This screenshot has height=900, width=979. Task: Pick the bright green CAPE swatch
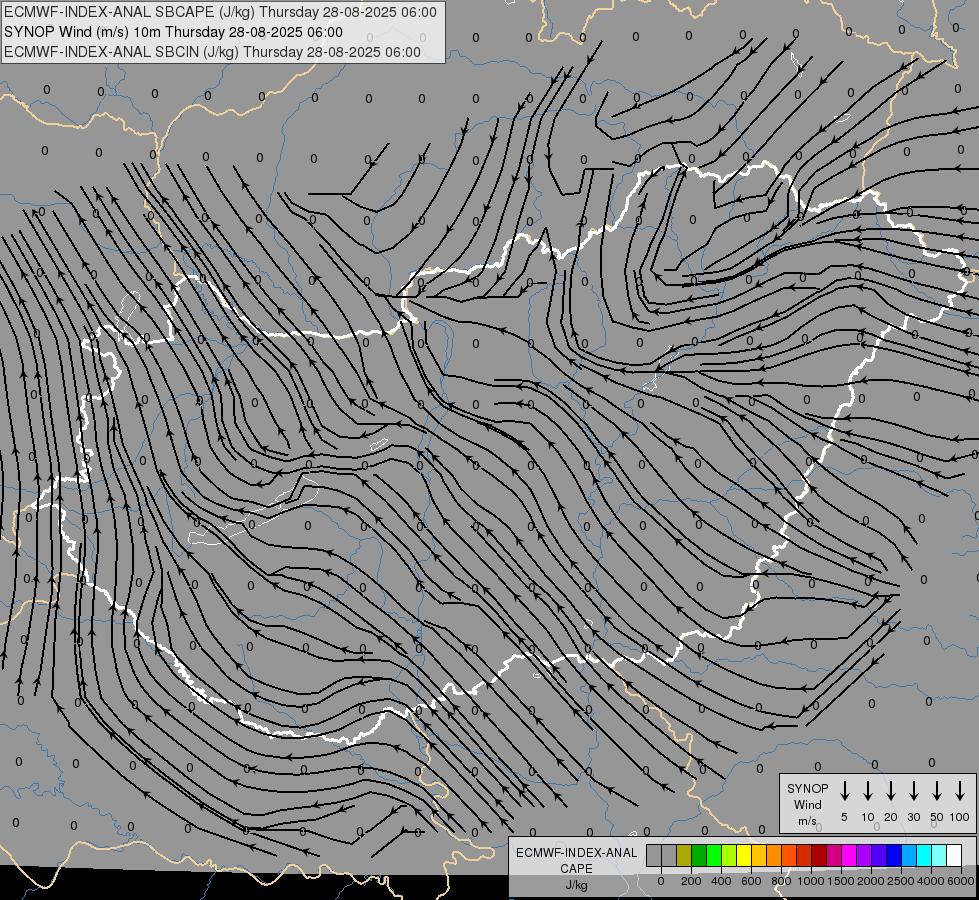pos(714,856)
